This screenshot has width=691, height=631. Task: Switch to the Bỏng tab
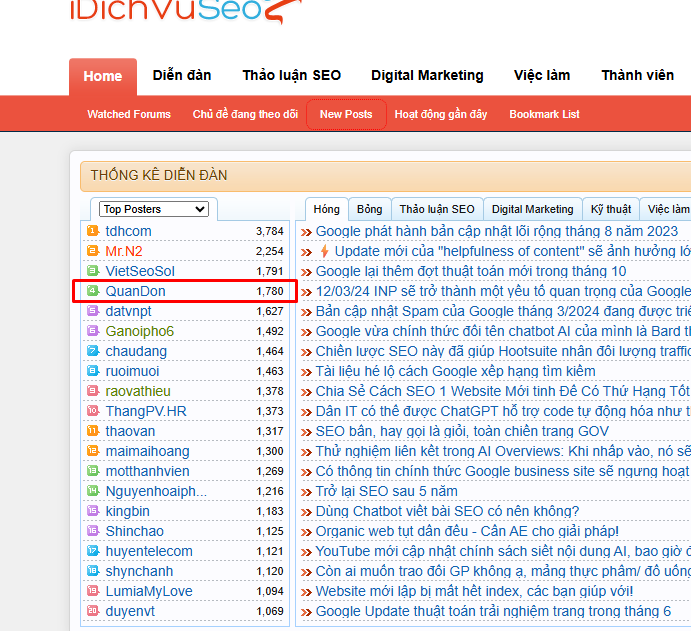pyautogui.click(x=369, y=209)
